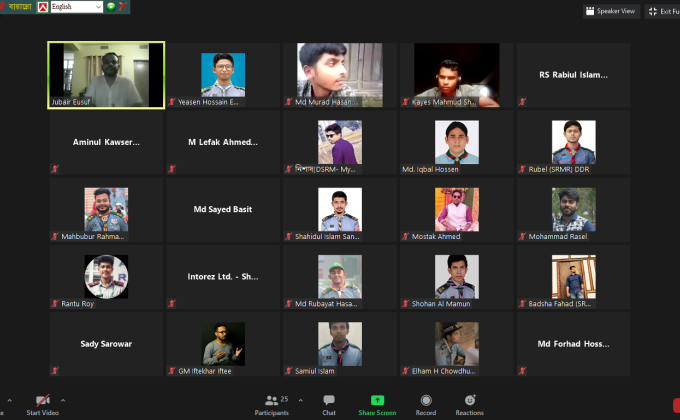Viewport: 680px width, 420px height.
Task: Click the green Share Screen icon
Action: click(x=377, y=400)
